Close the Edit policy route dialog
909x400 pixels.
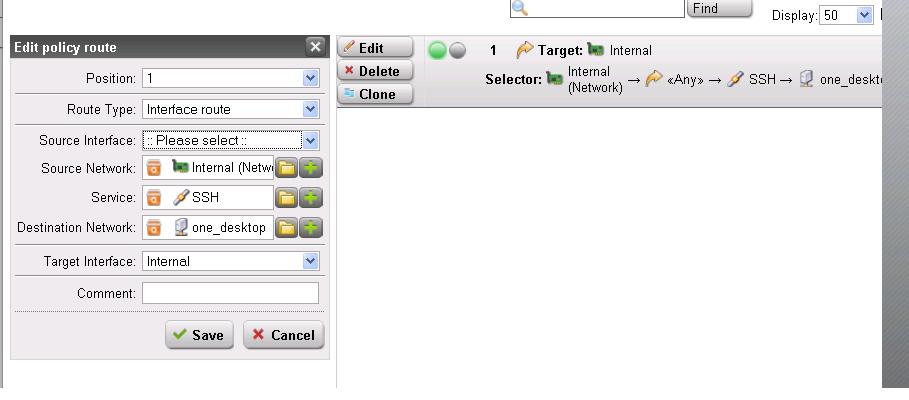coord(315,47)
